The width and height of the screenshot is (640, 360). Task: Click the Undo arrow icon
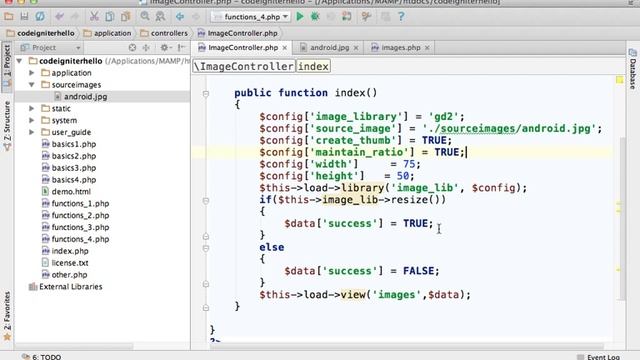[x=60, y=16]
